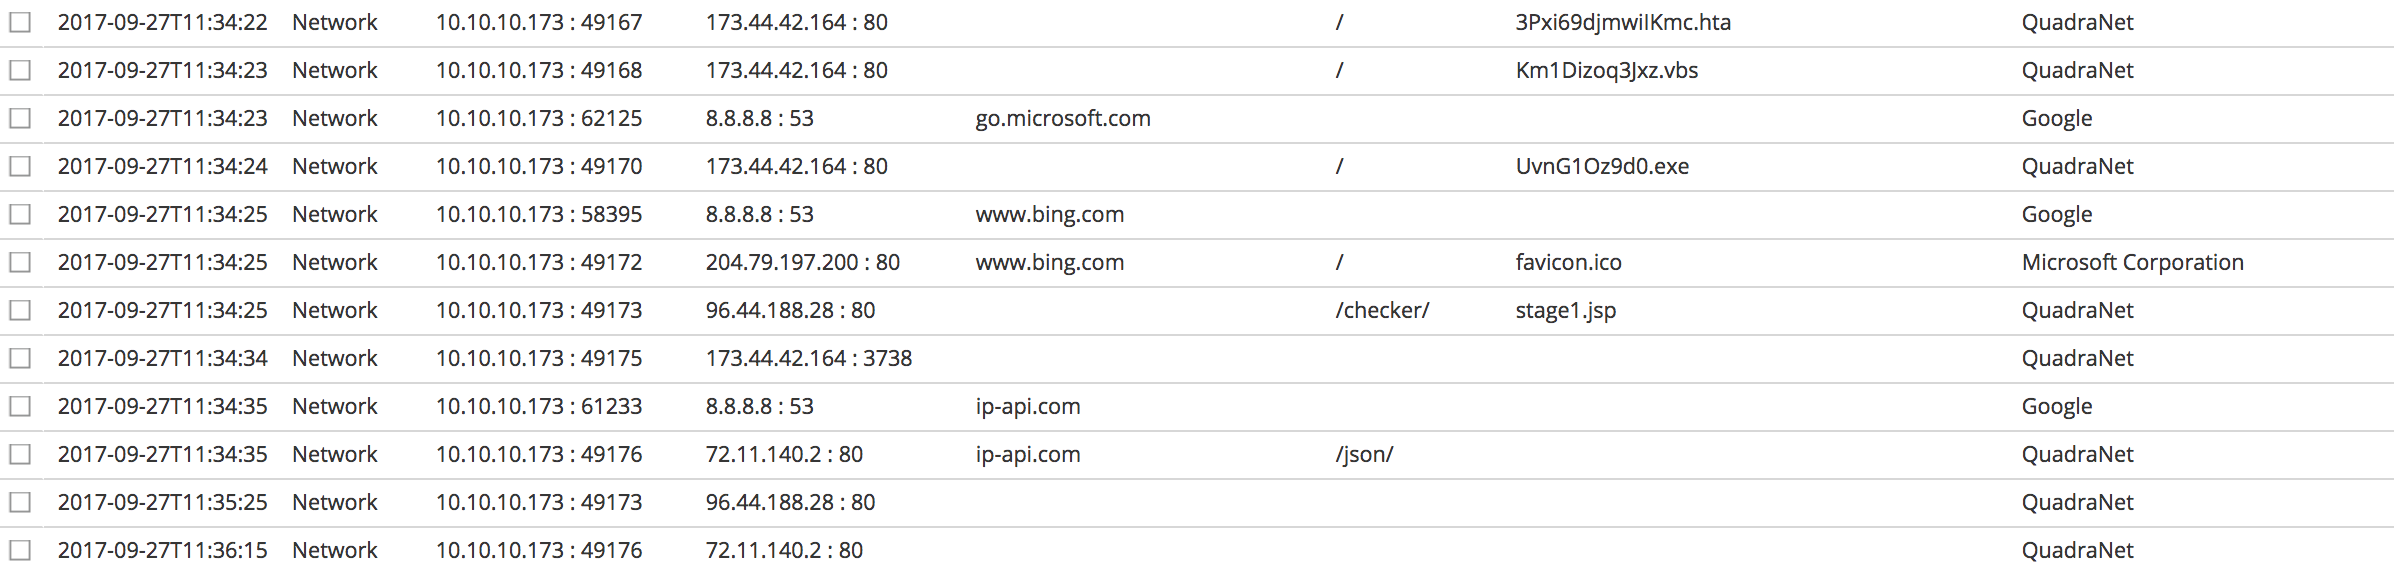2394x574 pixels.
Task: Check the row for 3Pxi69djmwilKmc.hta
Action: pos(20,22)
